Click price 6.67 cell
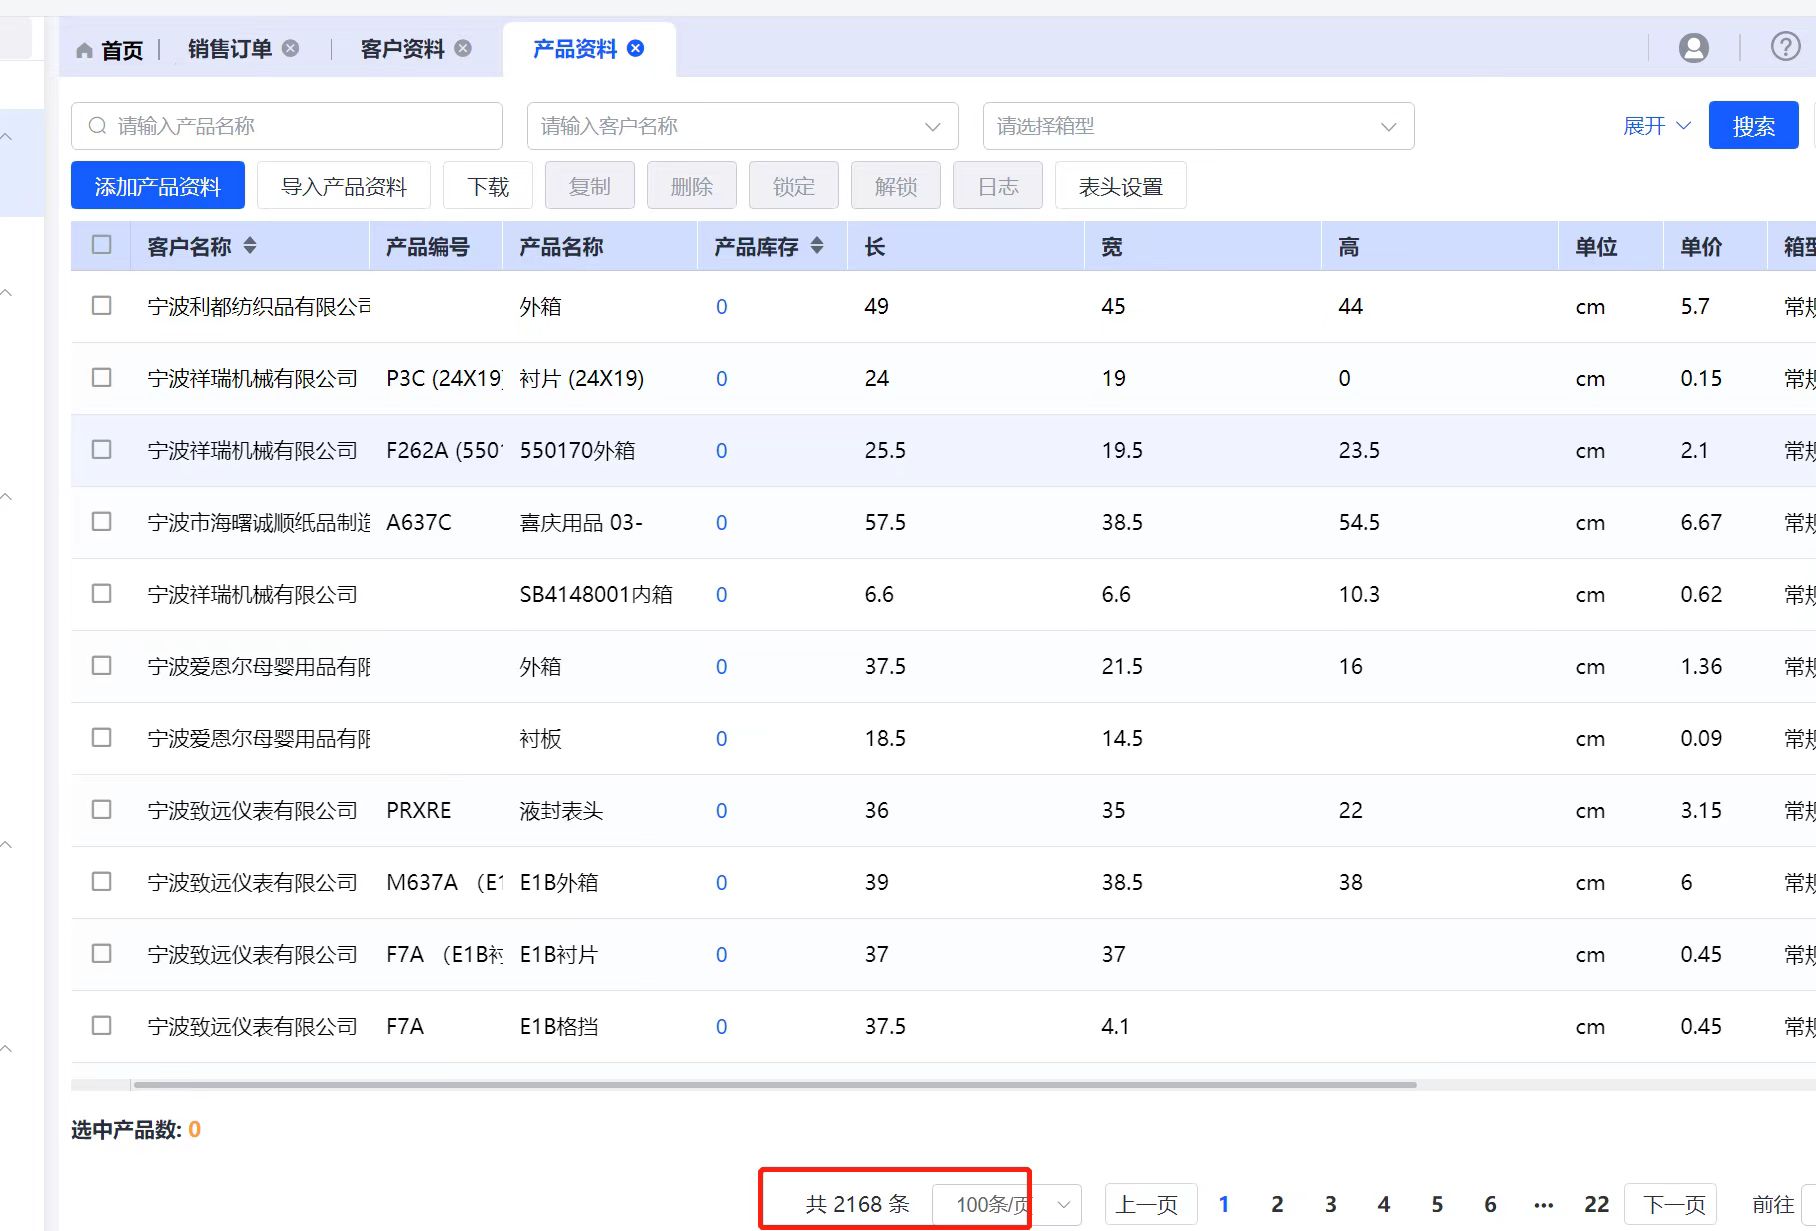 coord(1701,522)
